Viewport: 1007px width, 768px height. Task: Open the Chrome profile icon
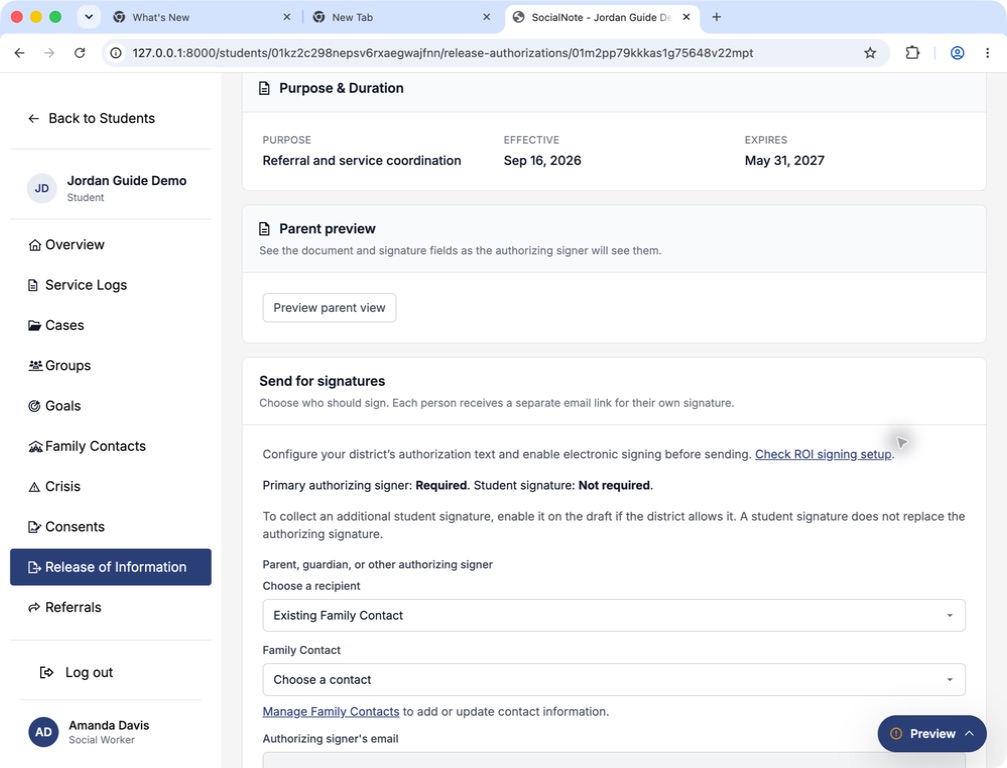[x=957, y=53]
